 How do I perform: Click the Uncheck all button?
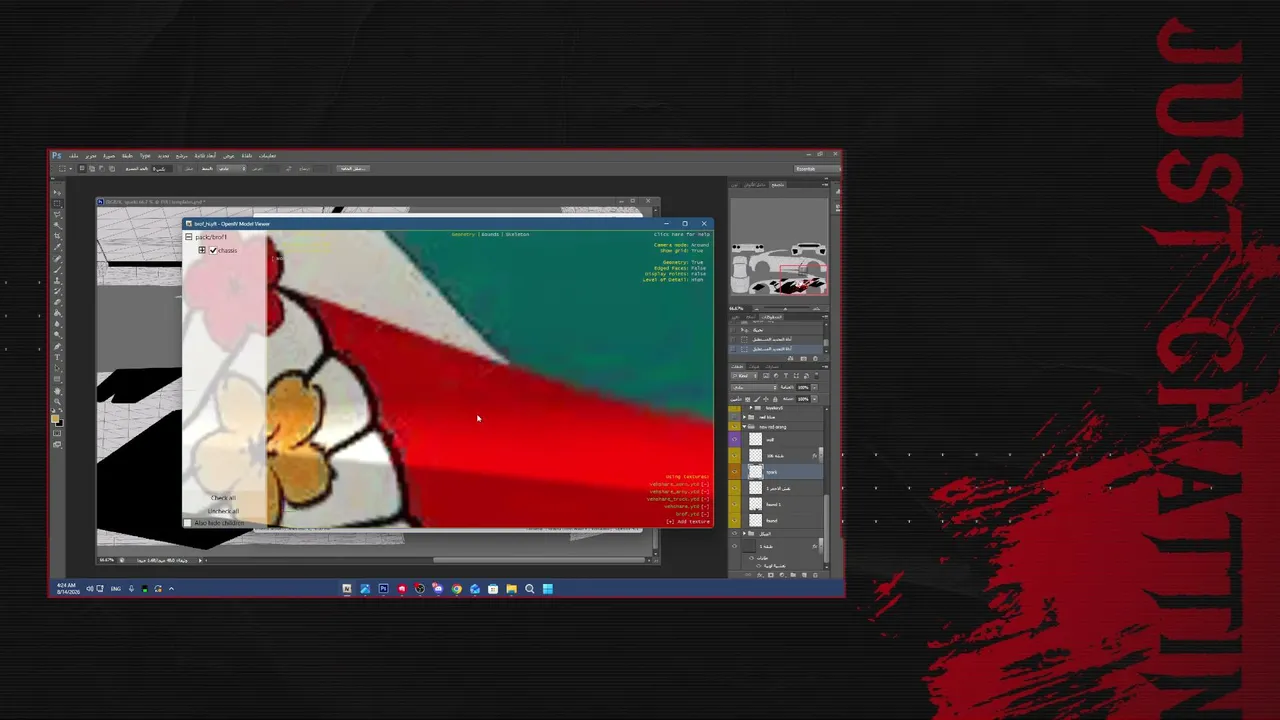coord(224,511)
